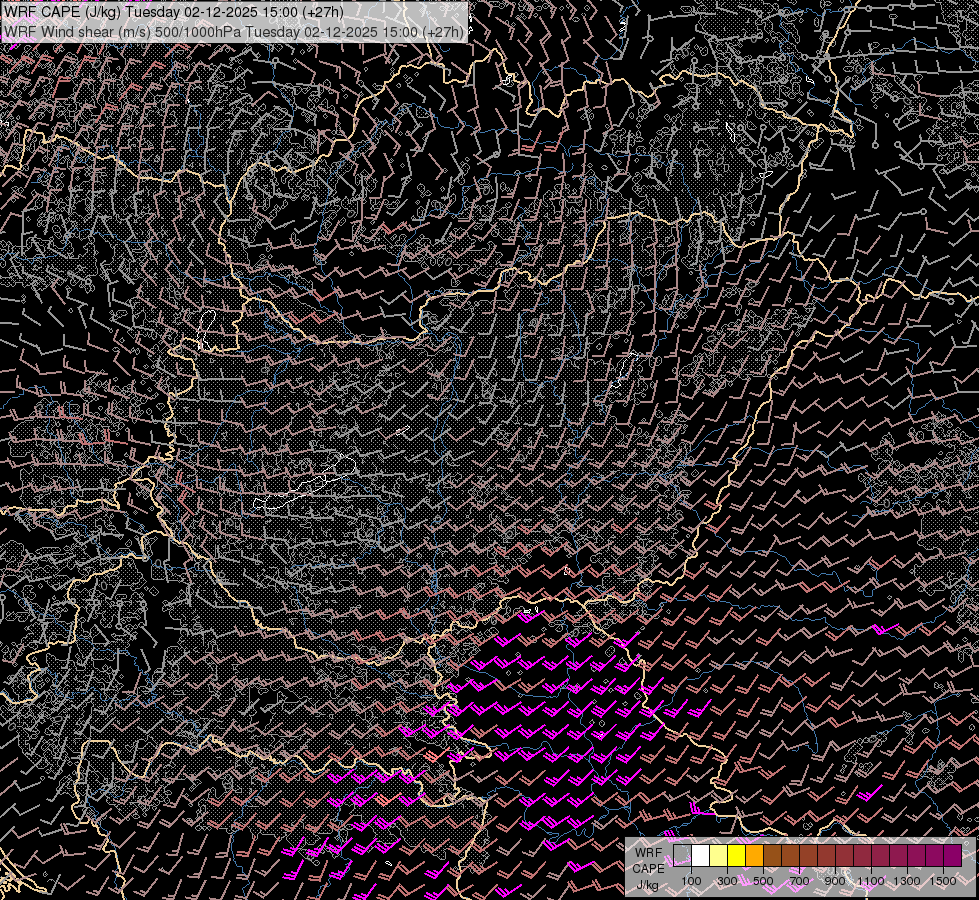Click the 100 legend label
This screenshot has height=900, width=979.
(x=691, y=881)
